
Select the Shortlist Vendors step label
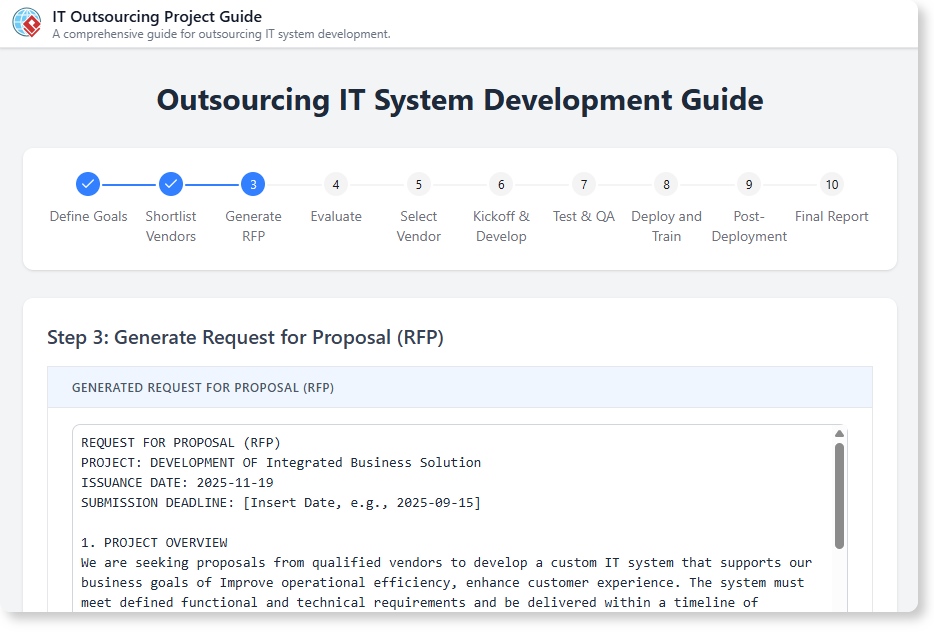[170, 226]
